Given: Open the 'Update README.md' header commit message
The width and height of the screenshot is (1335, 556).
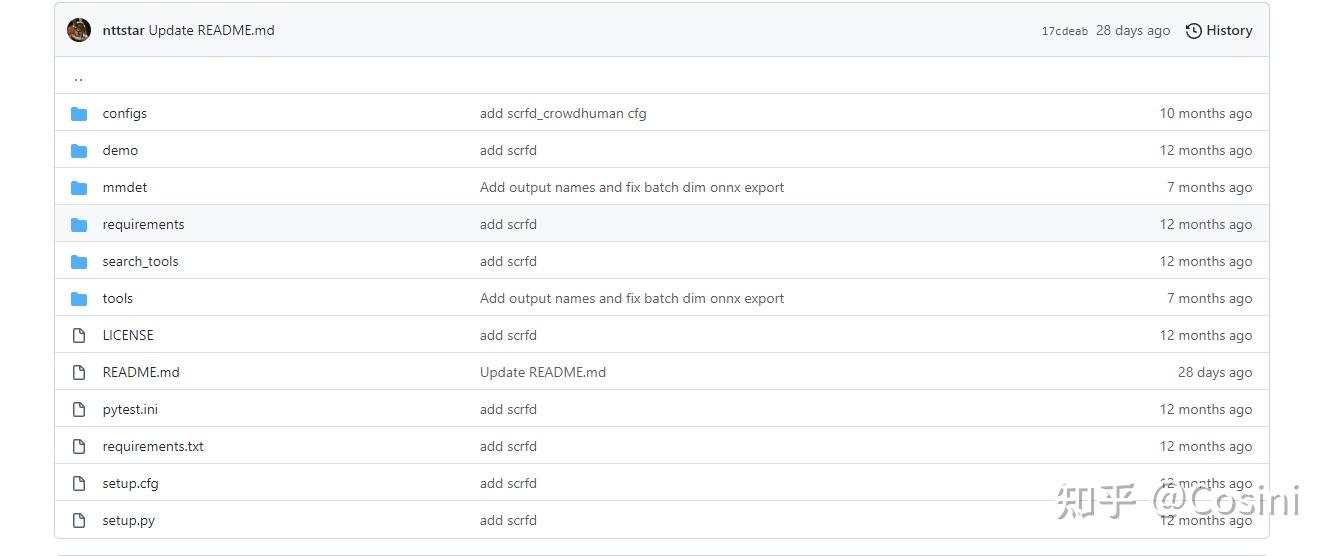Looking at the screenshot, I should [211, 31].
